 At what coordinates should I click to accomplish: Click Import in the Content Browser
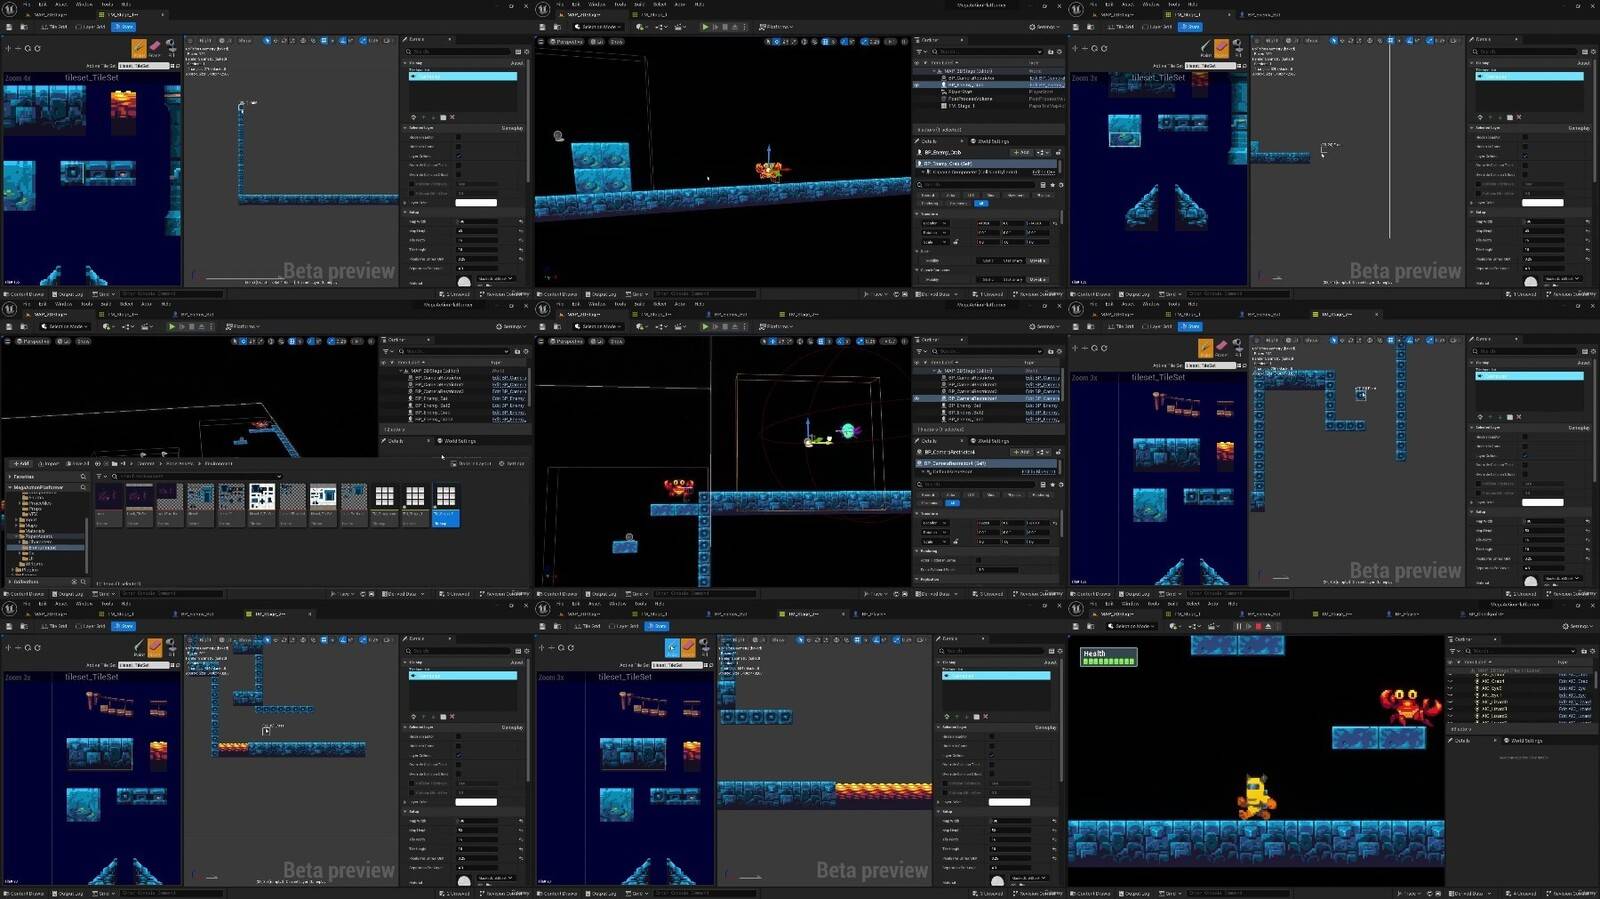tap(49, 464)
